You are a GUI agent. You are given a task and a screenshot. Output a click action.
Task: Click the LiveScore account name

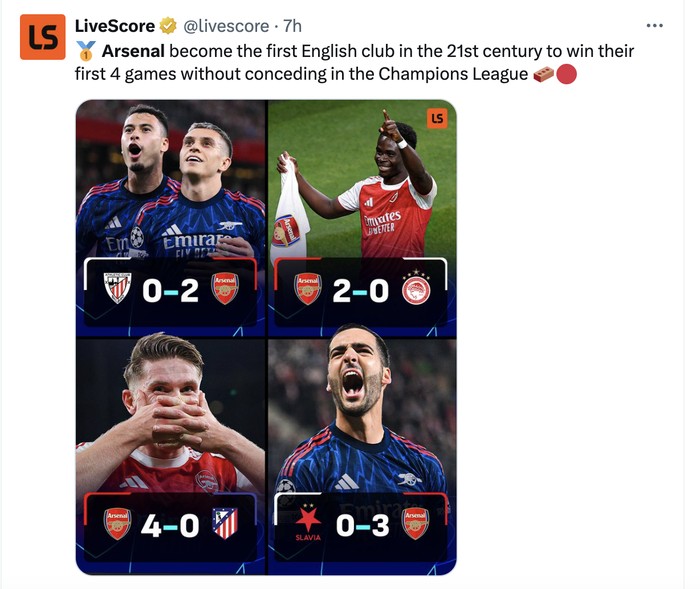click(115, 25)
